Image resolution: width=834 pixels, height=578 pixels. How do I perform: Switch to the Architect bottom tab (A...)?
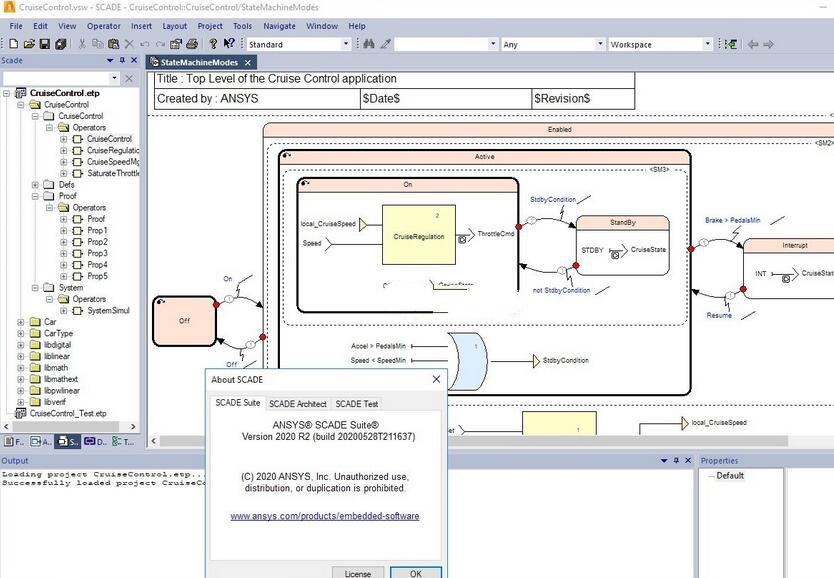click(40, 441)
